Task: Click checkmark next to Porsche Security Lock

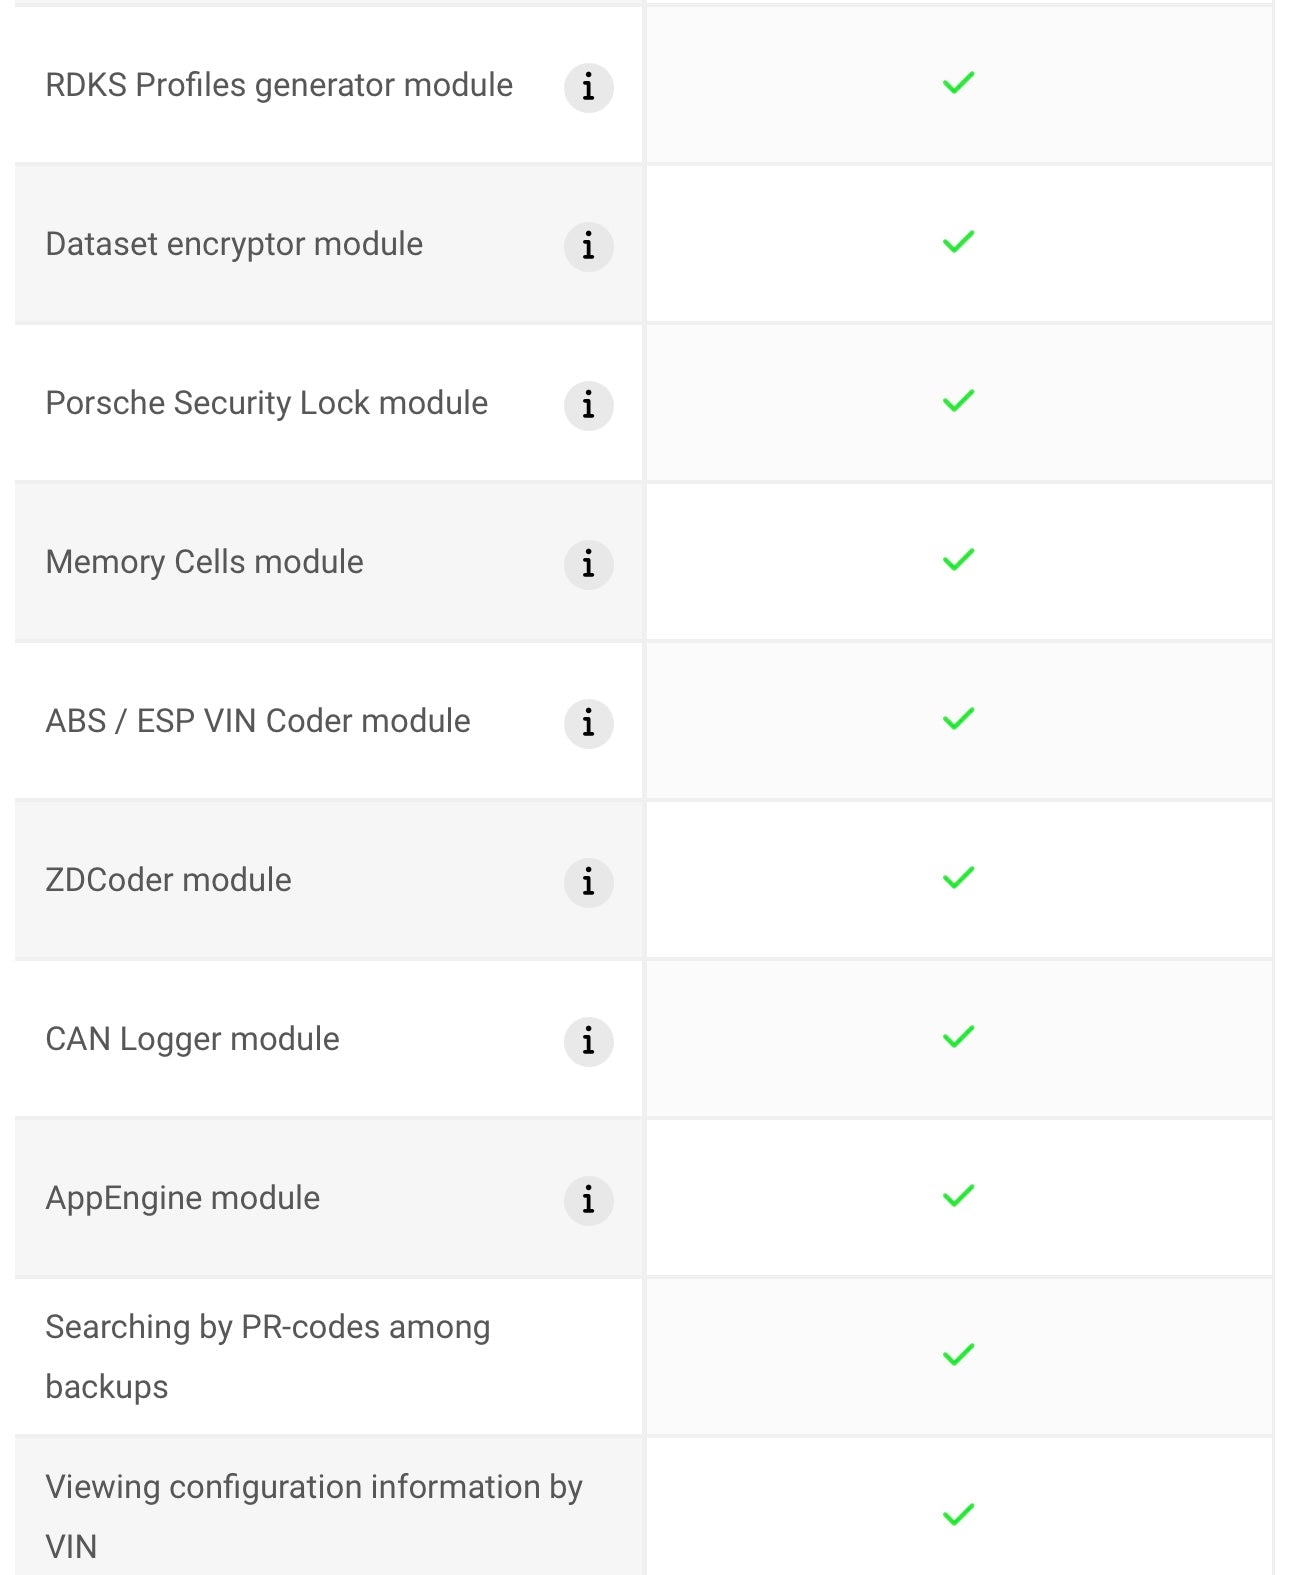Action: point(958,401)
